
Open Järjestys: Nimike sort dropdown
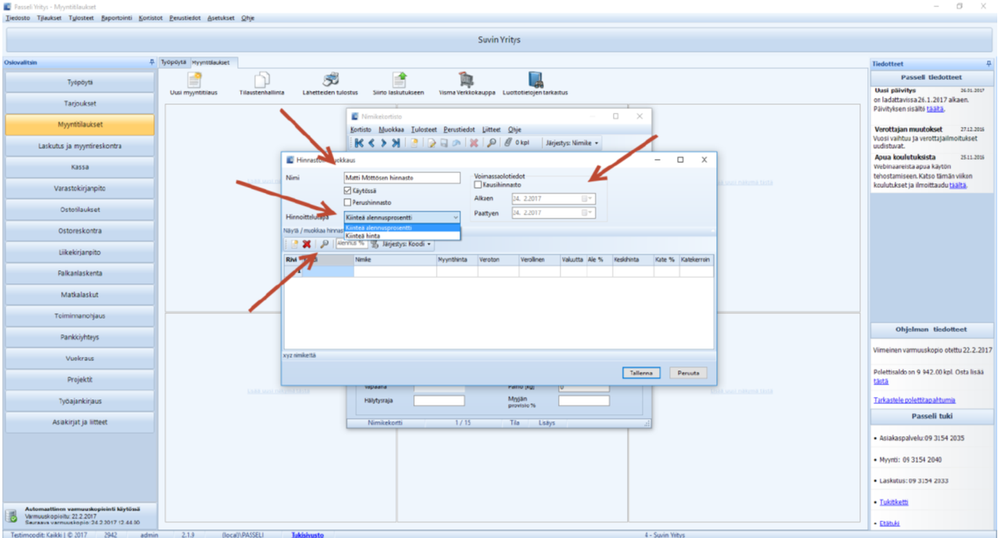572,143
